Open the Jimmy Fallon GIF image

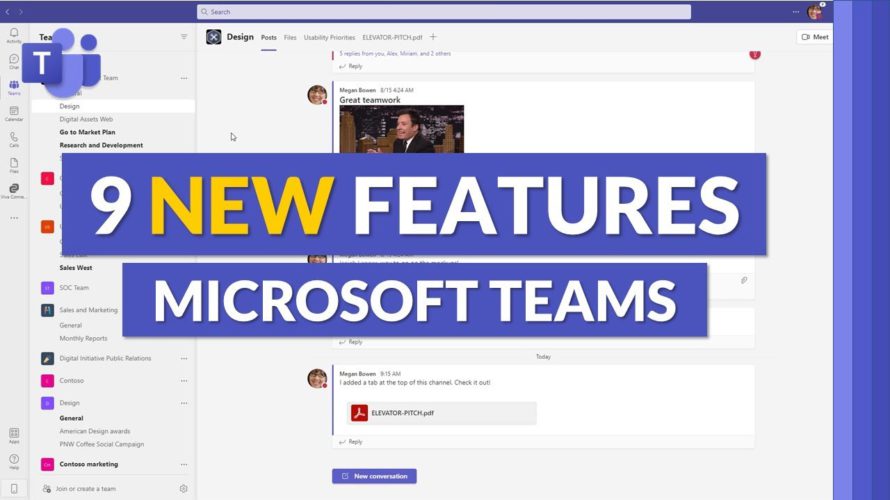click(x=401, y=129)
